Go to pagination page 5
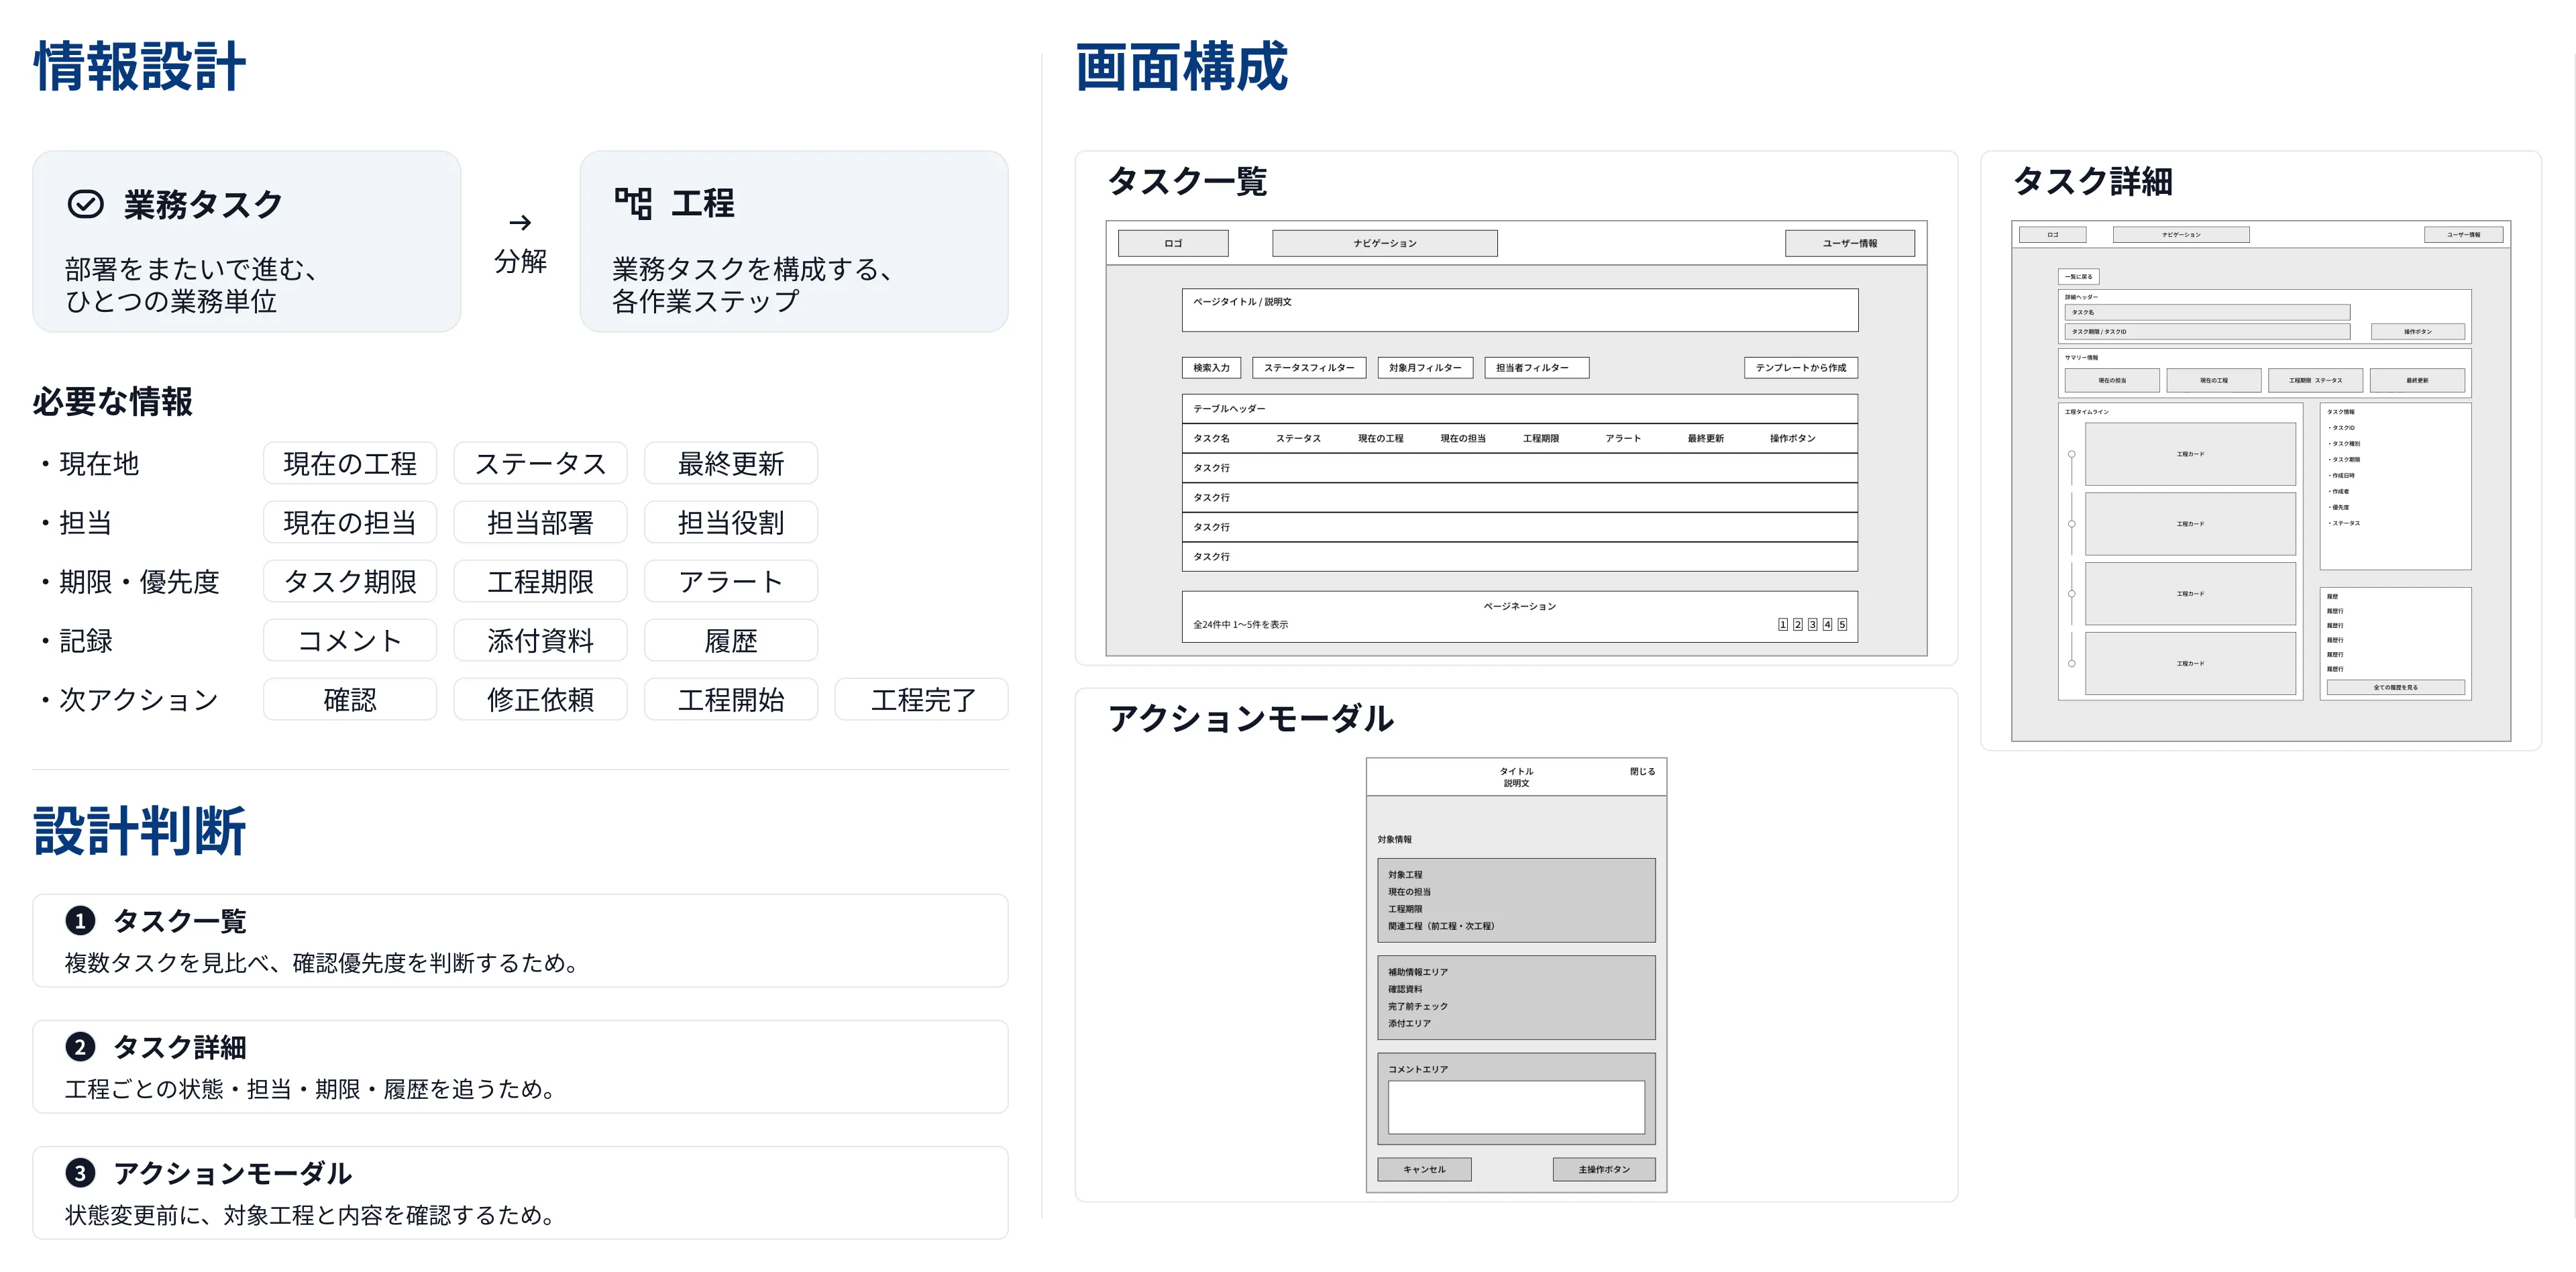 click(x=1842, y=624)
